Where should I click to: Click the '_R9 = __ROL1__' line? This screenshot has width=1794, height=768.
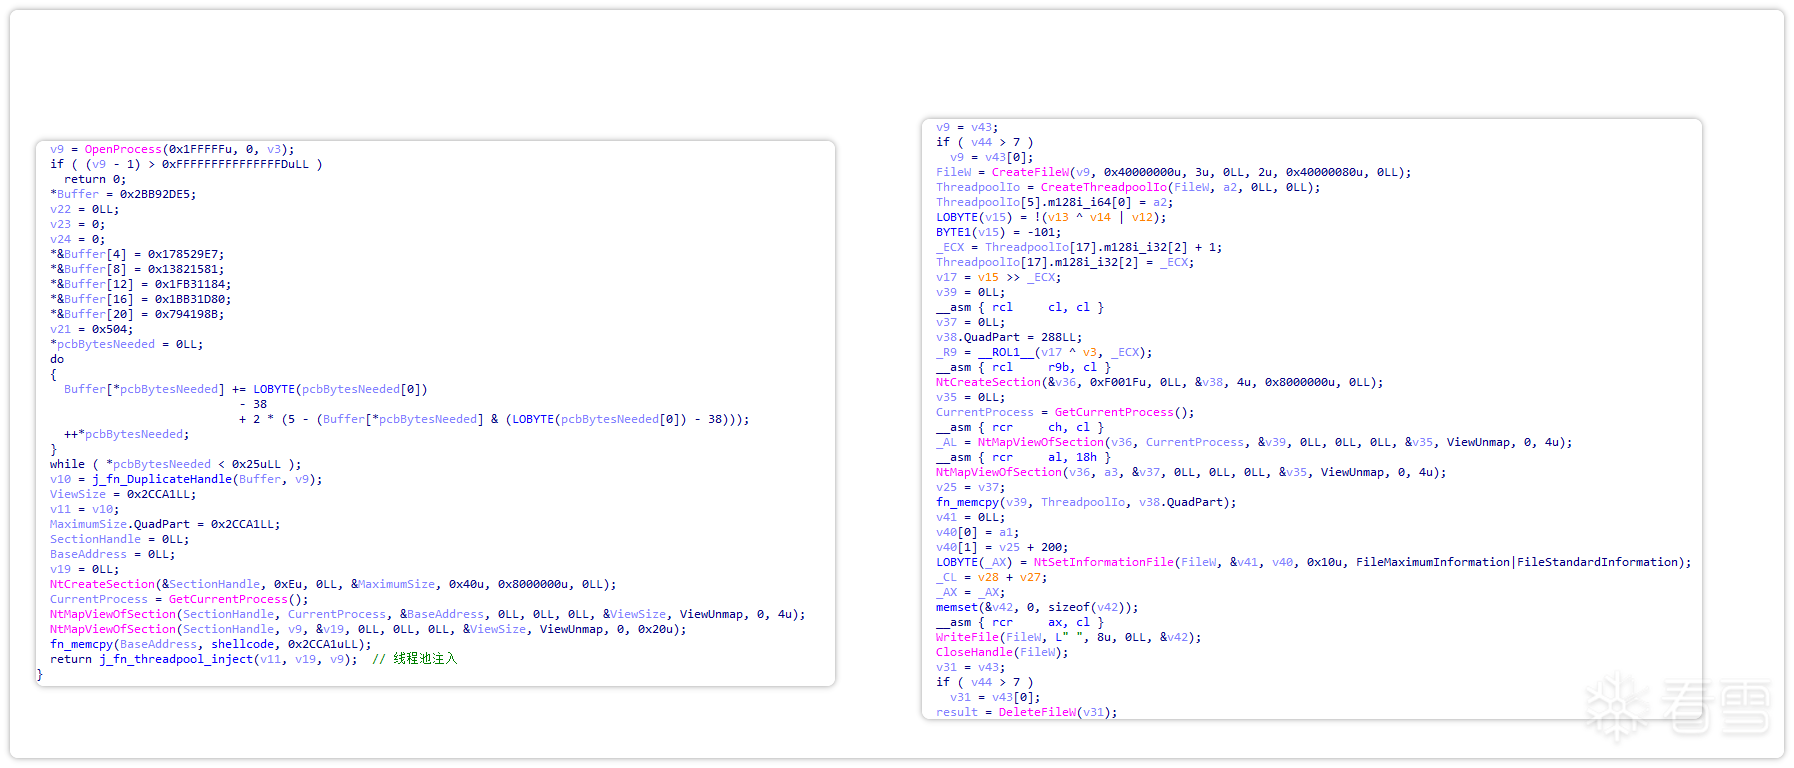tap(1044, 352)
